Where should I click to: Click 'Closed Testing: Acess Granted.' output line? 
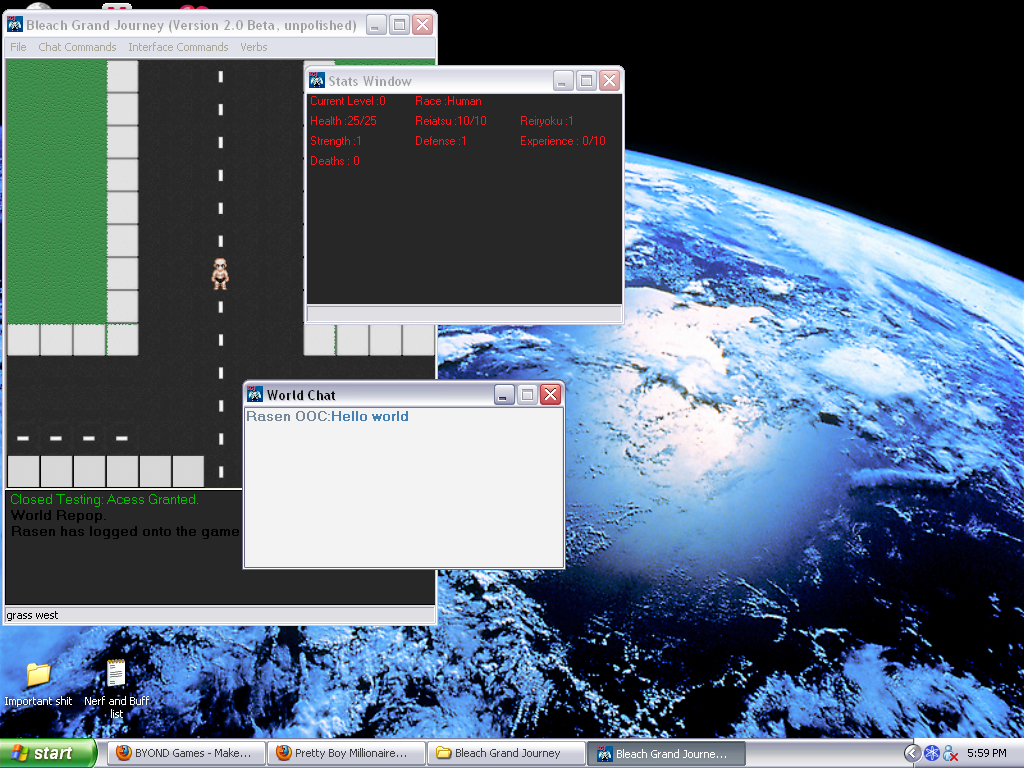(104, 500)
